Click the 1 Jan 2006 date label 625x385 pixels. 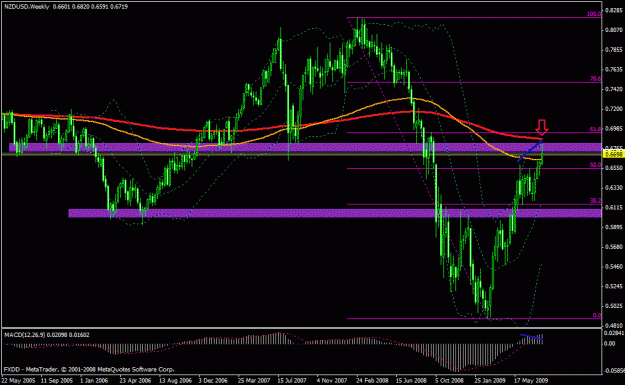[94, 380]
